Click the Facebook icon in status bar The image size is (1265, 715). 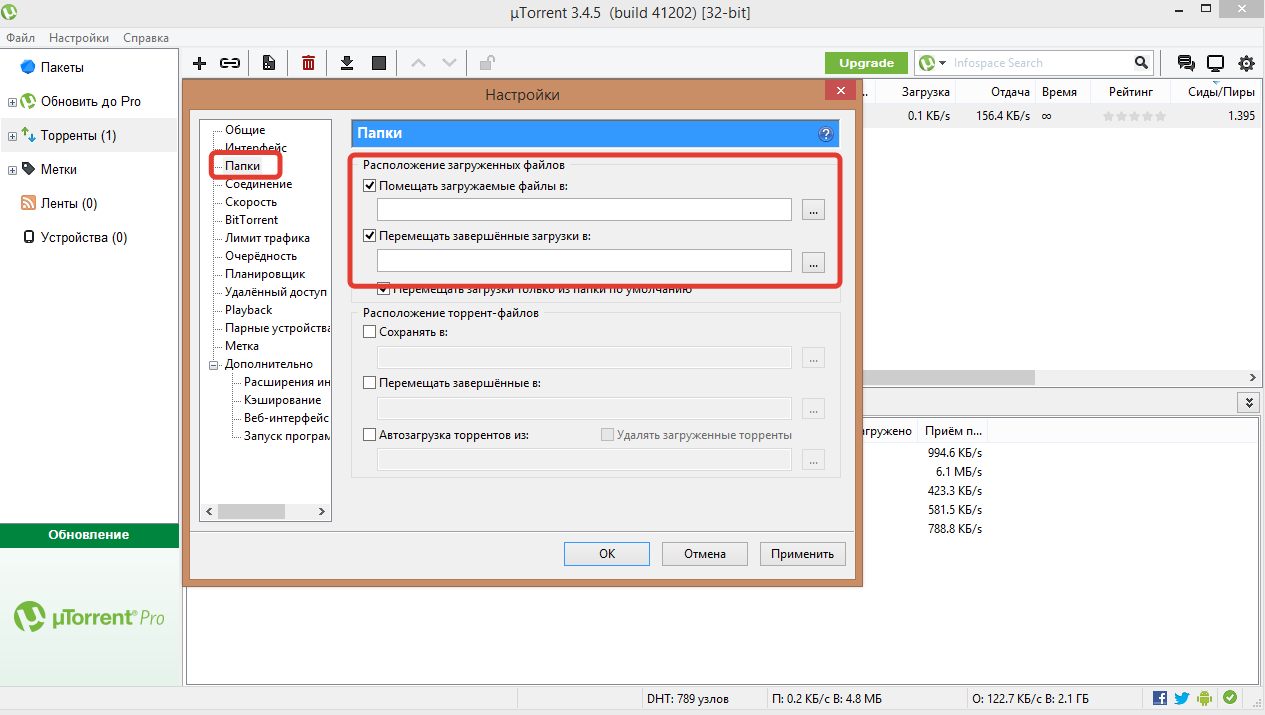pyautogui.click(x=1160, y=698)
